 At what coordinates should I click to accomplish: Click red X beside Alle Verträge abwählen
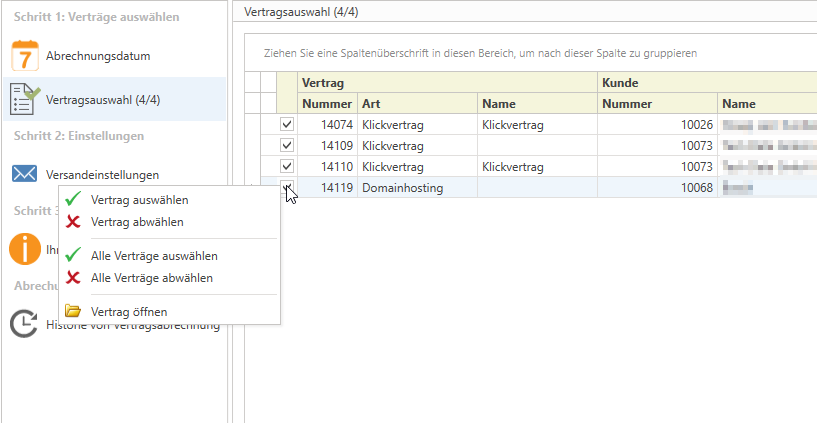click(73, 277)
